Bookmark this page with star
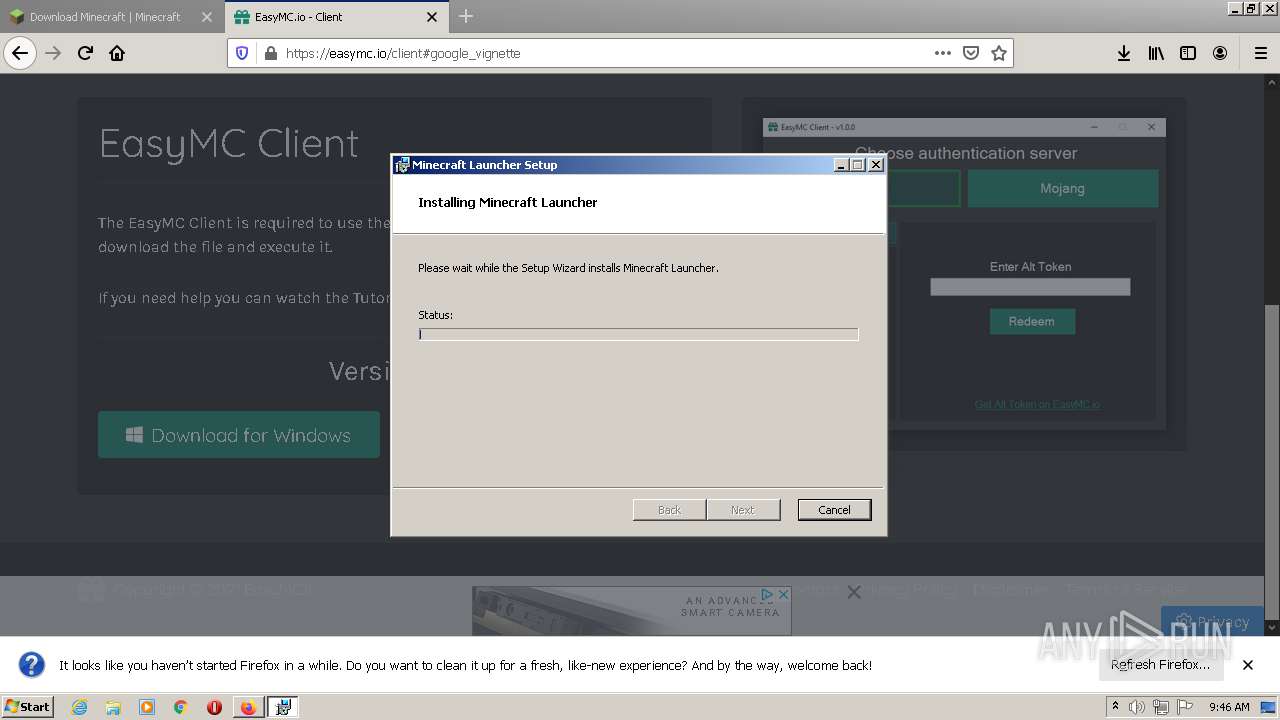The image size is (1280, 720). [998, 53]
